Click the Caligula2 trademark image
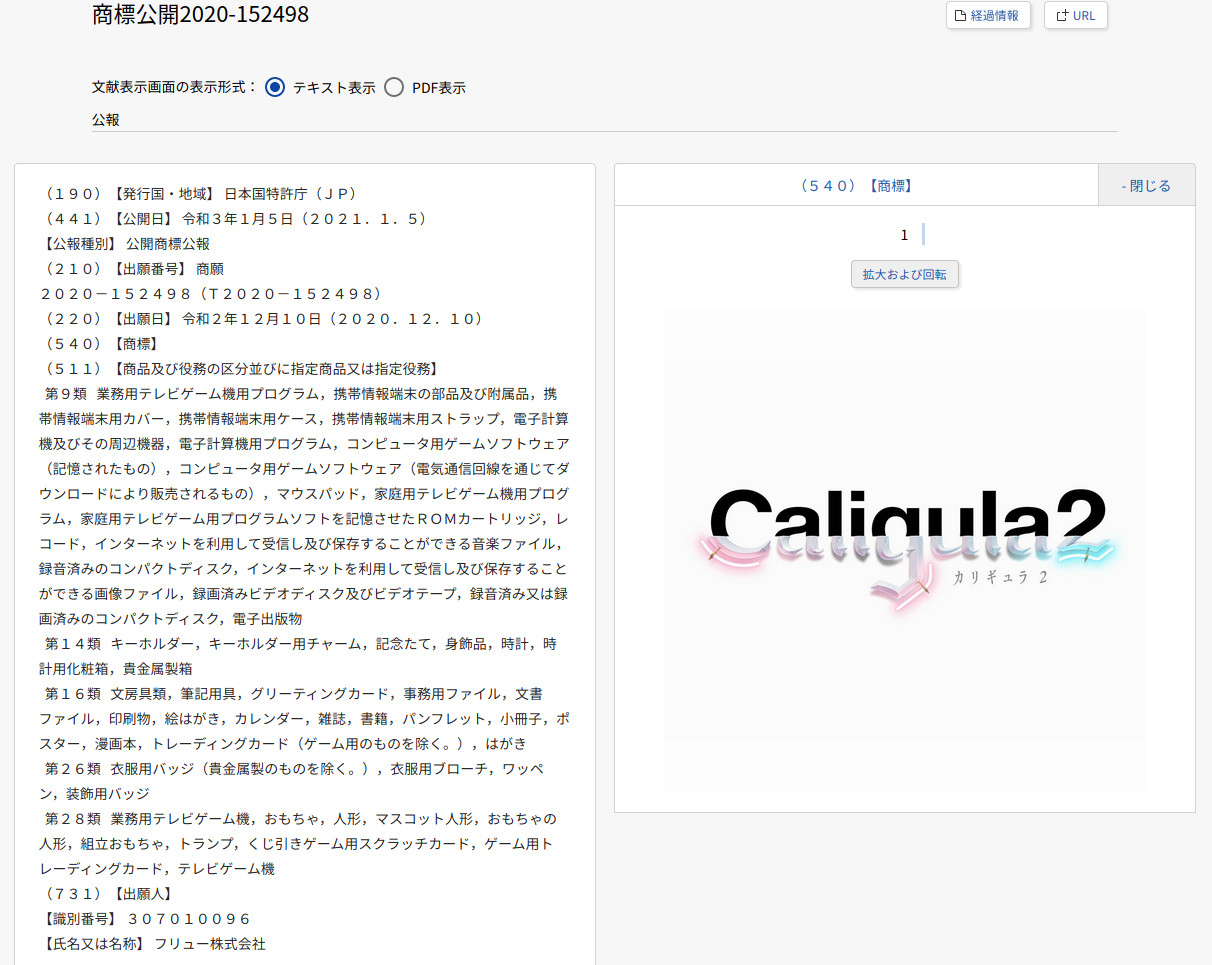The image size is (1212, 965). (x=905, y=549)
